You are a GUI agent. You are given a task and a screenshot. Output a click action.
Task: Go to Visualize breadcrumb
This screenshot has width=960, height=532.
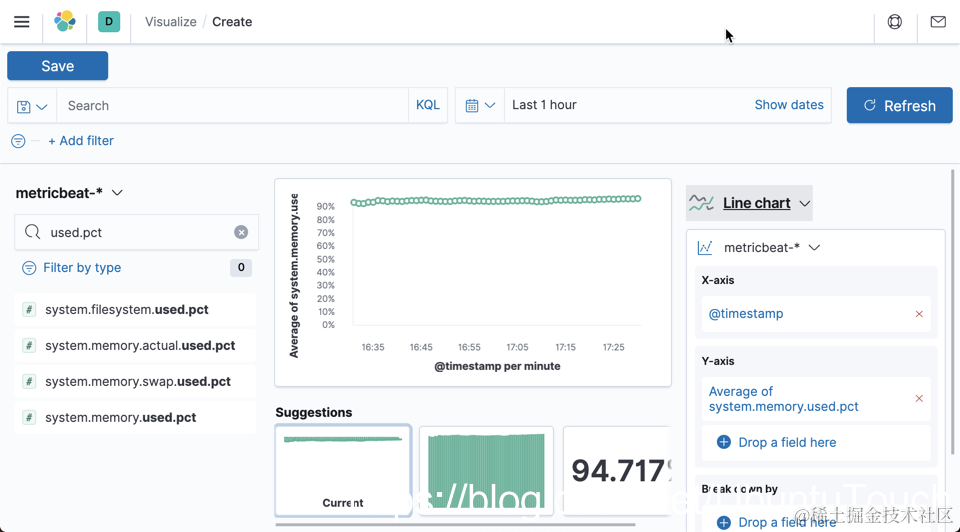171,21
